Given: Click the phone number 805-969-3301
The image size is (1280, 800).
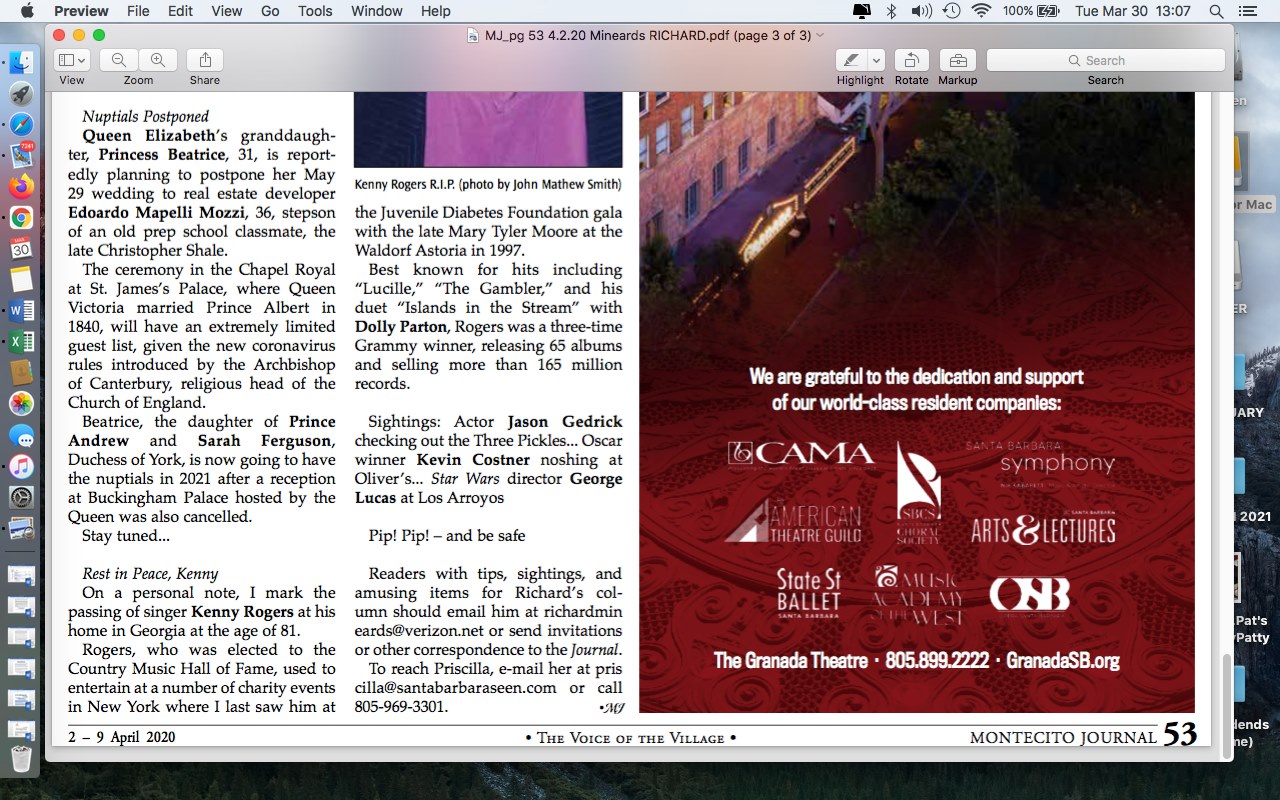Looking at the screenshot, I should click(401, 706).
